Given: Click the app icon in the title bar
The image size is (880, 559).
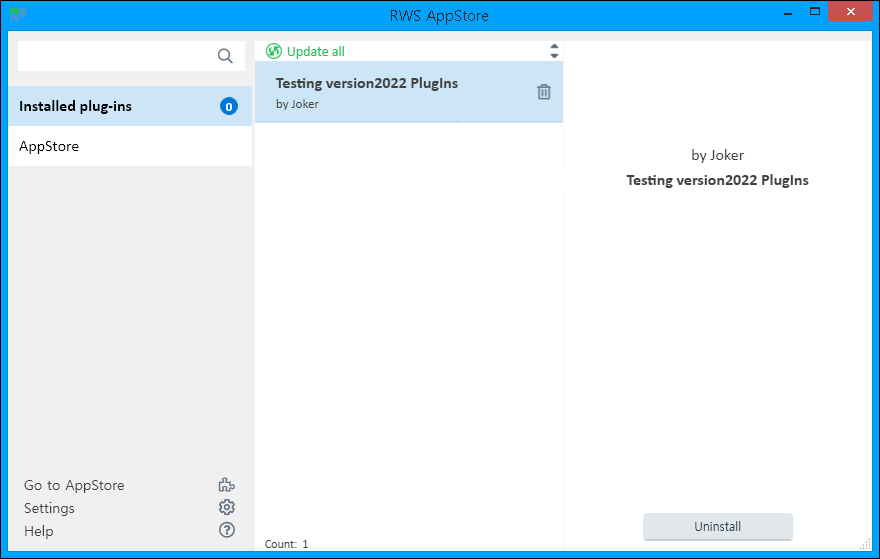Looking at the screenshot, I should point(17,15).
